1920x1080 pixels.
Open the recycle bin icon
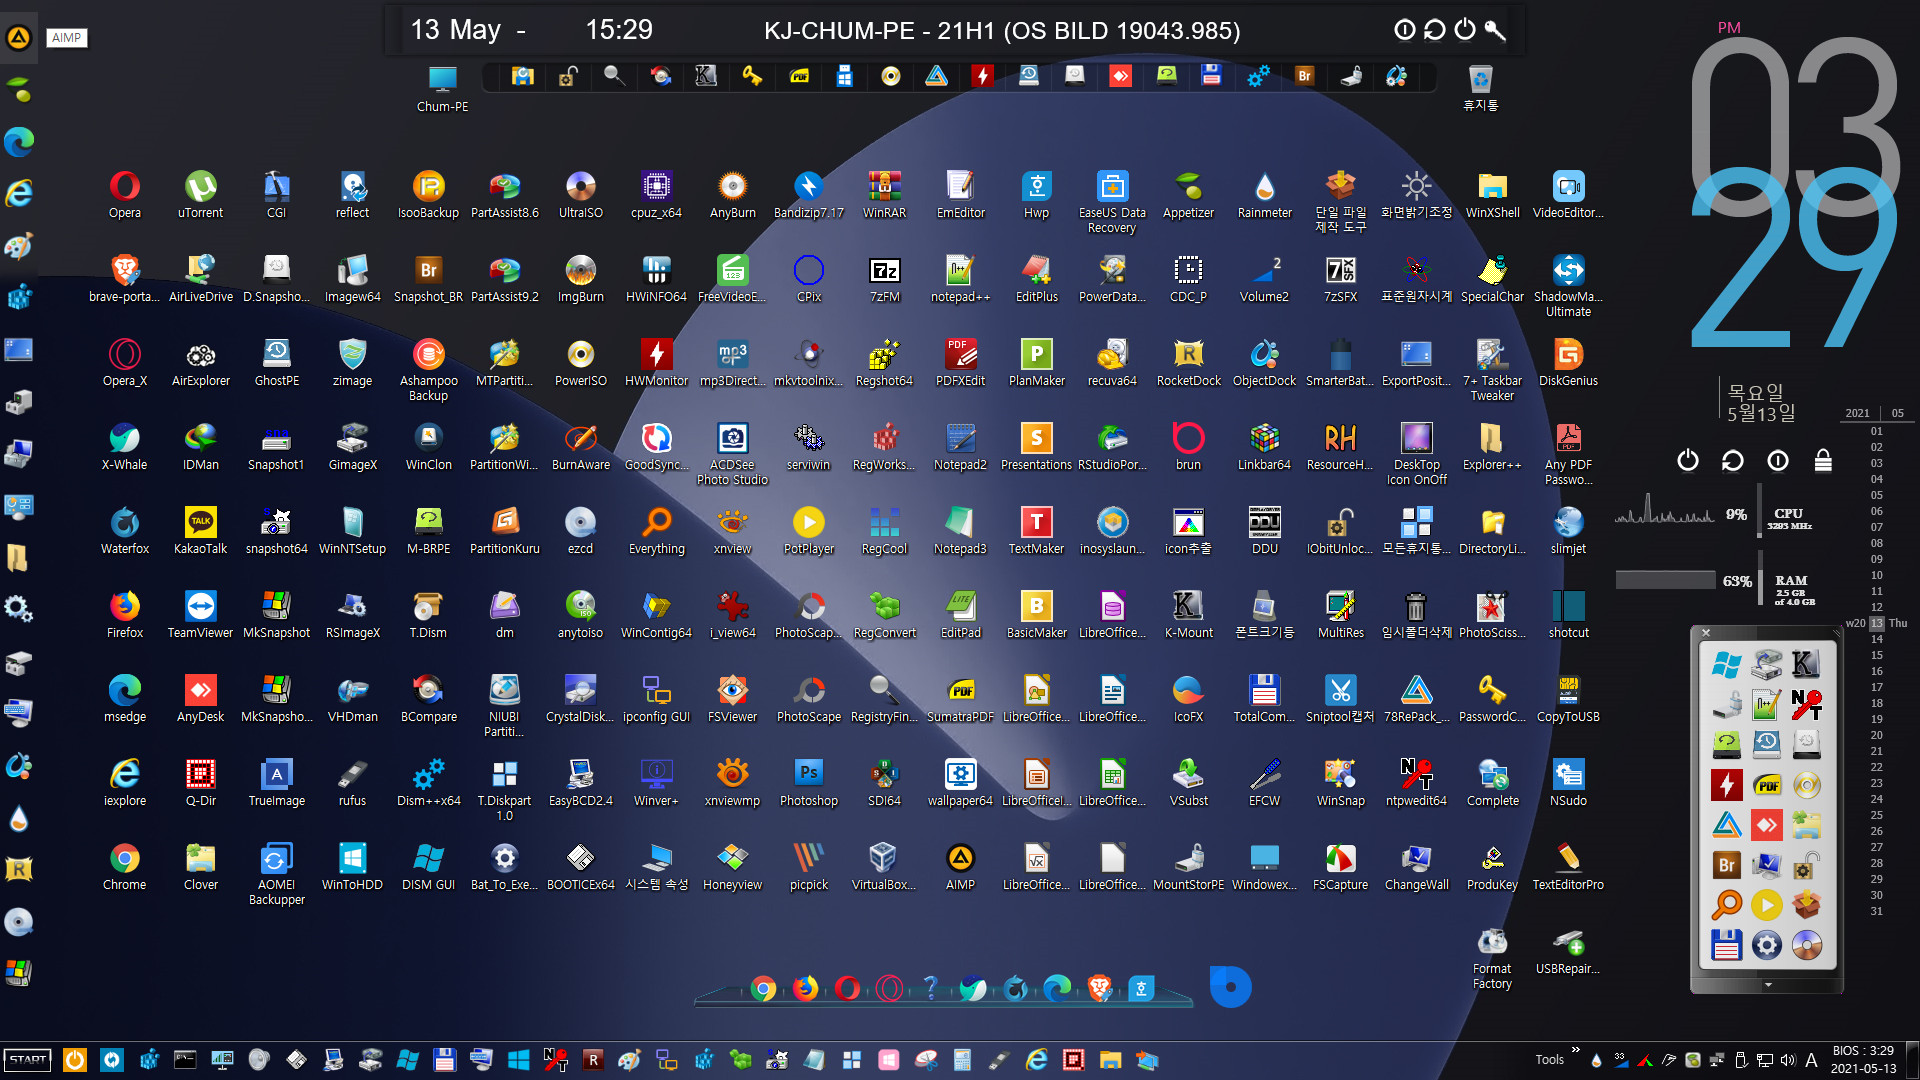(1481, 88)
